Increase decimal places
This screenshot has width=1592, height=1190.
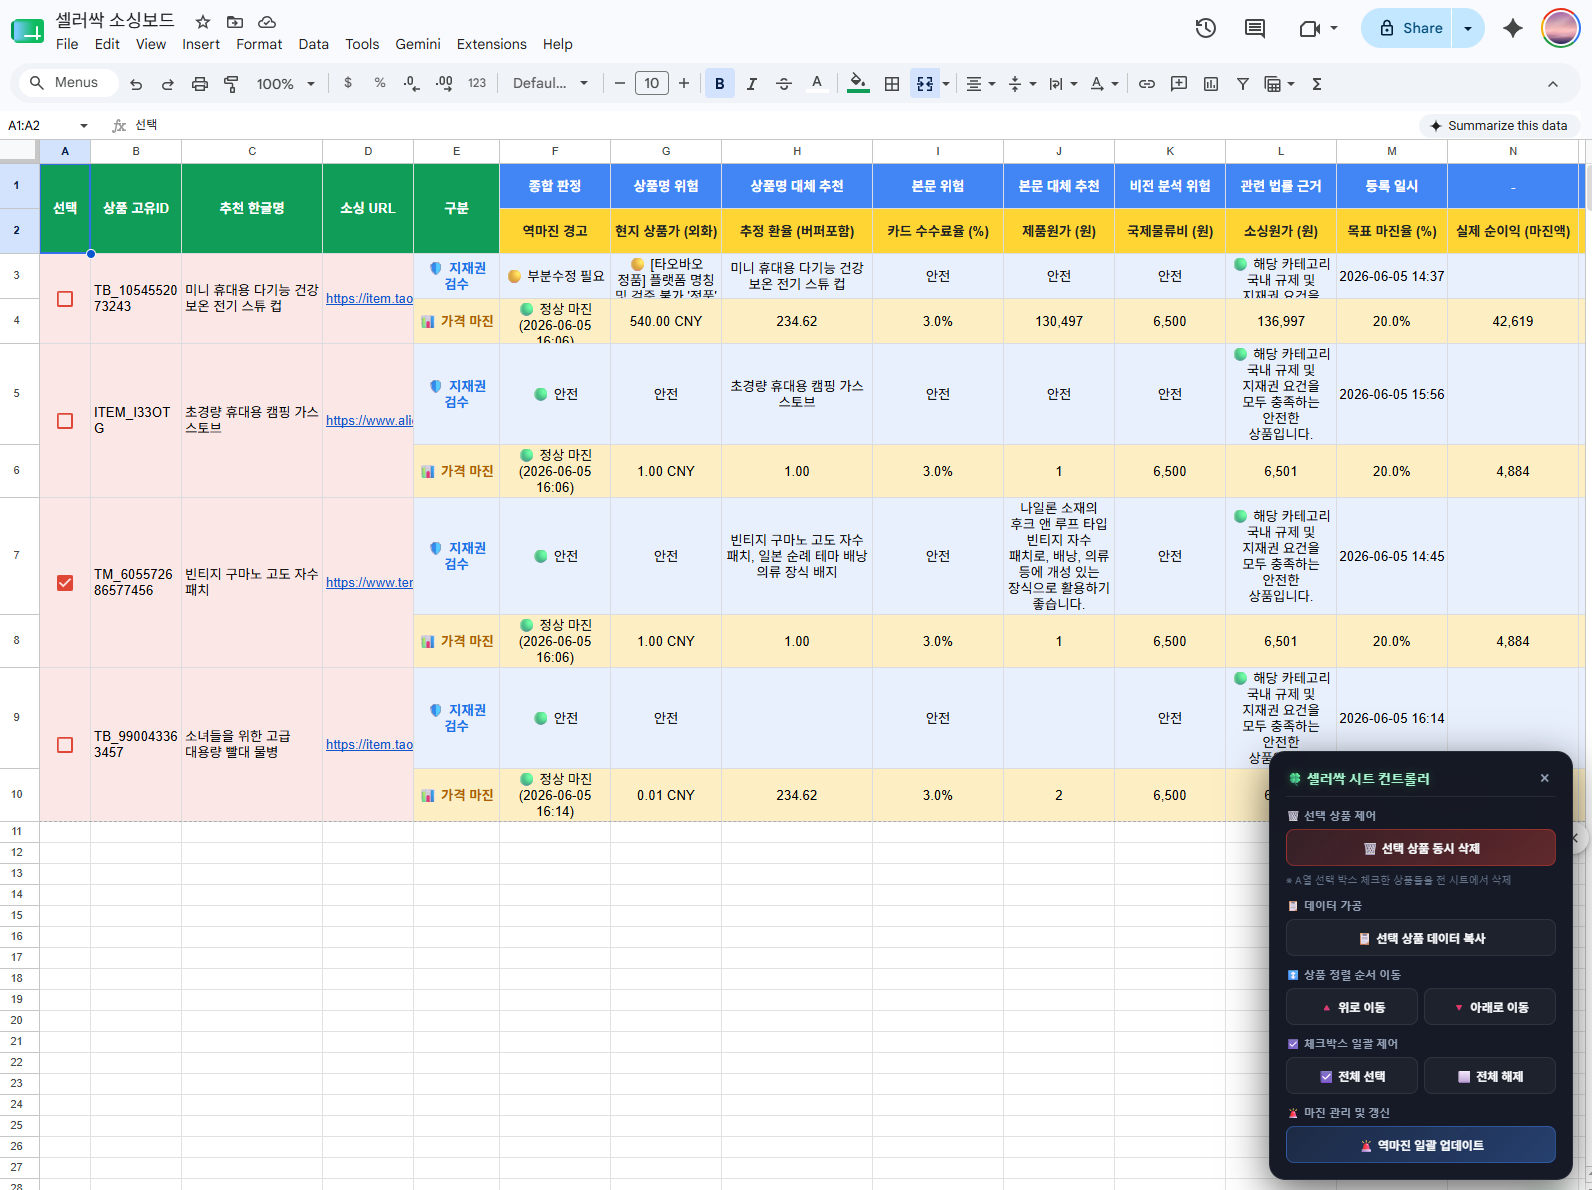(x=444, y=83)
